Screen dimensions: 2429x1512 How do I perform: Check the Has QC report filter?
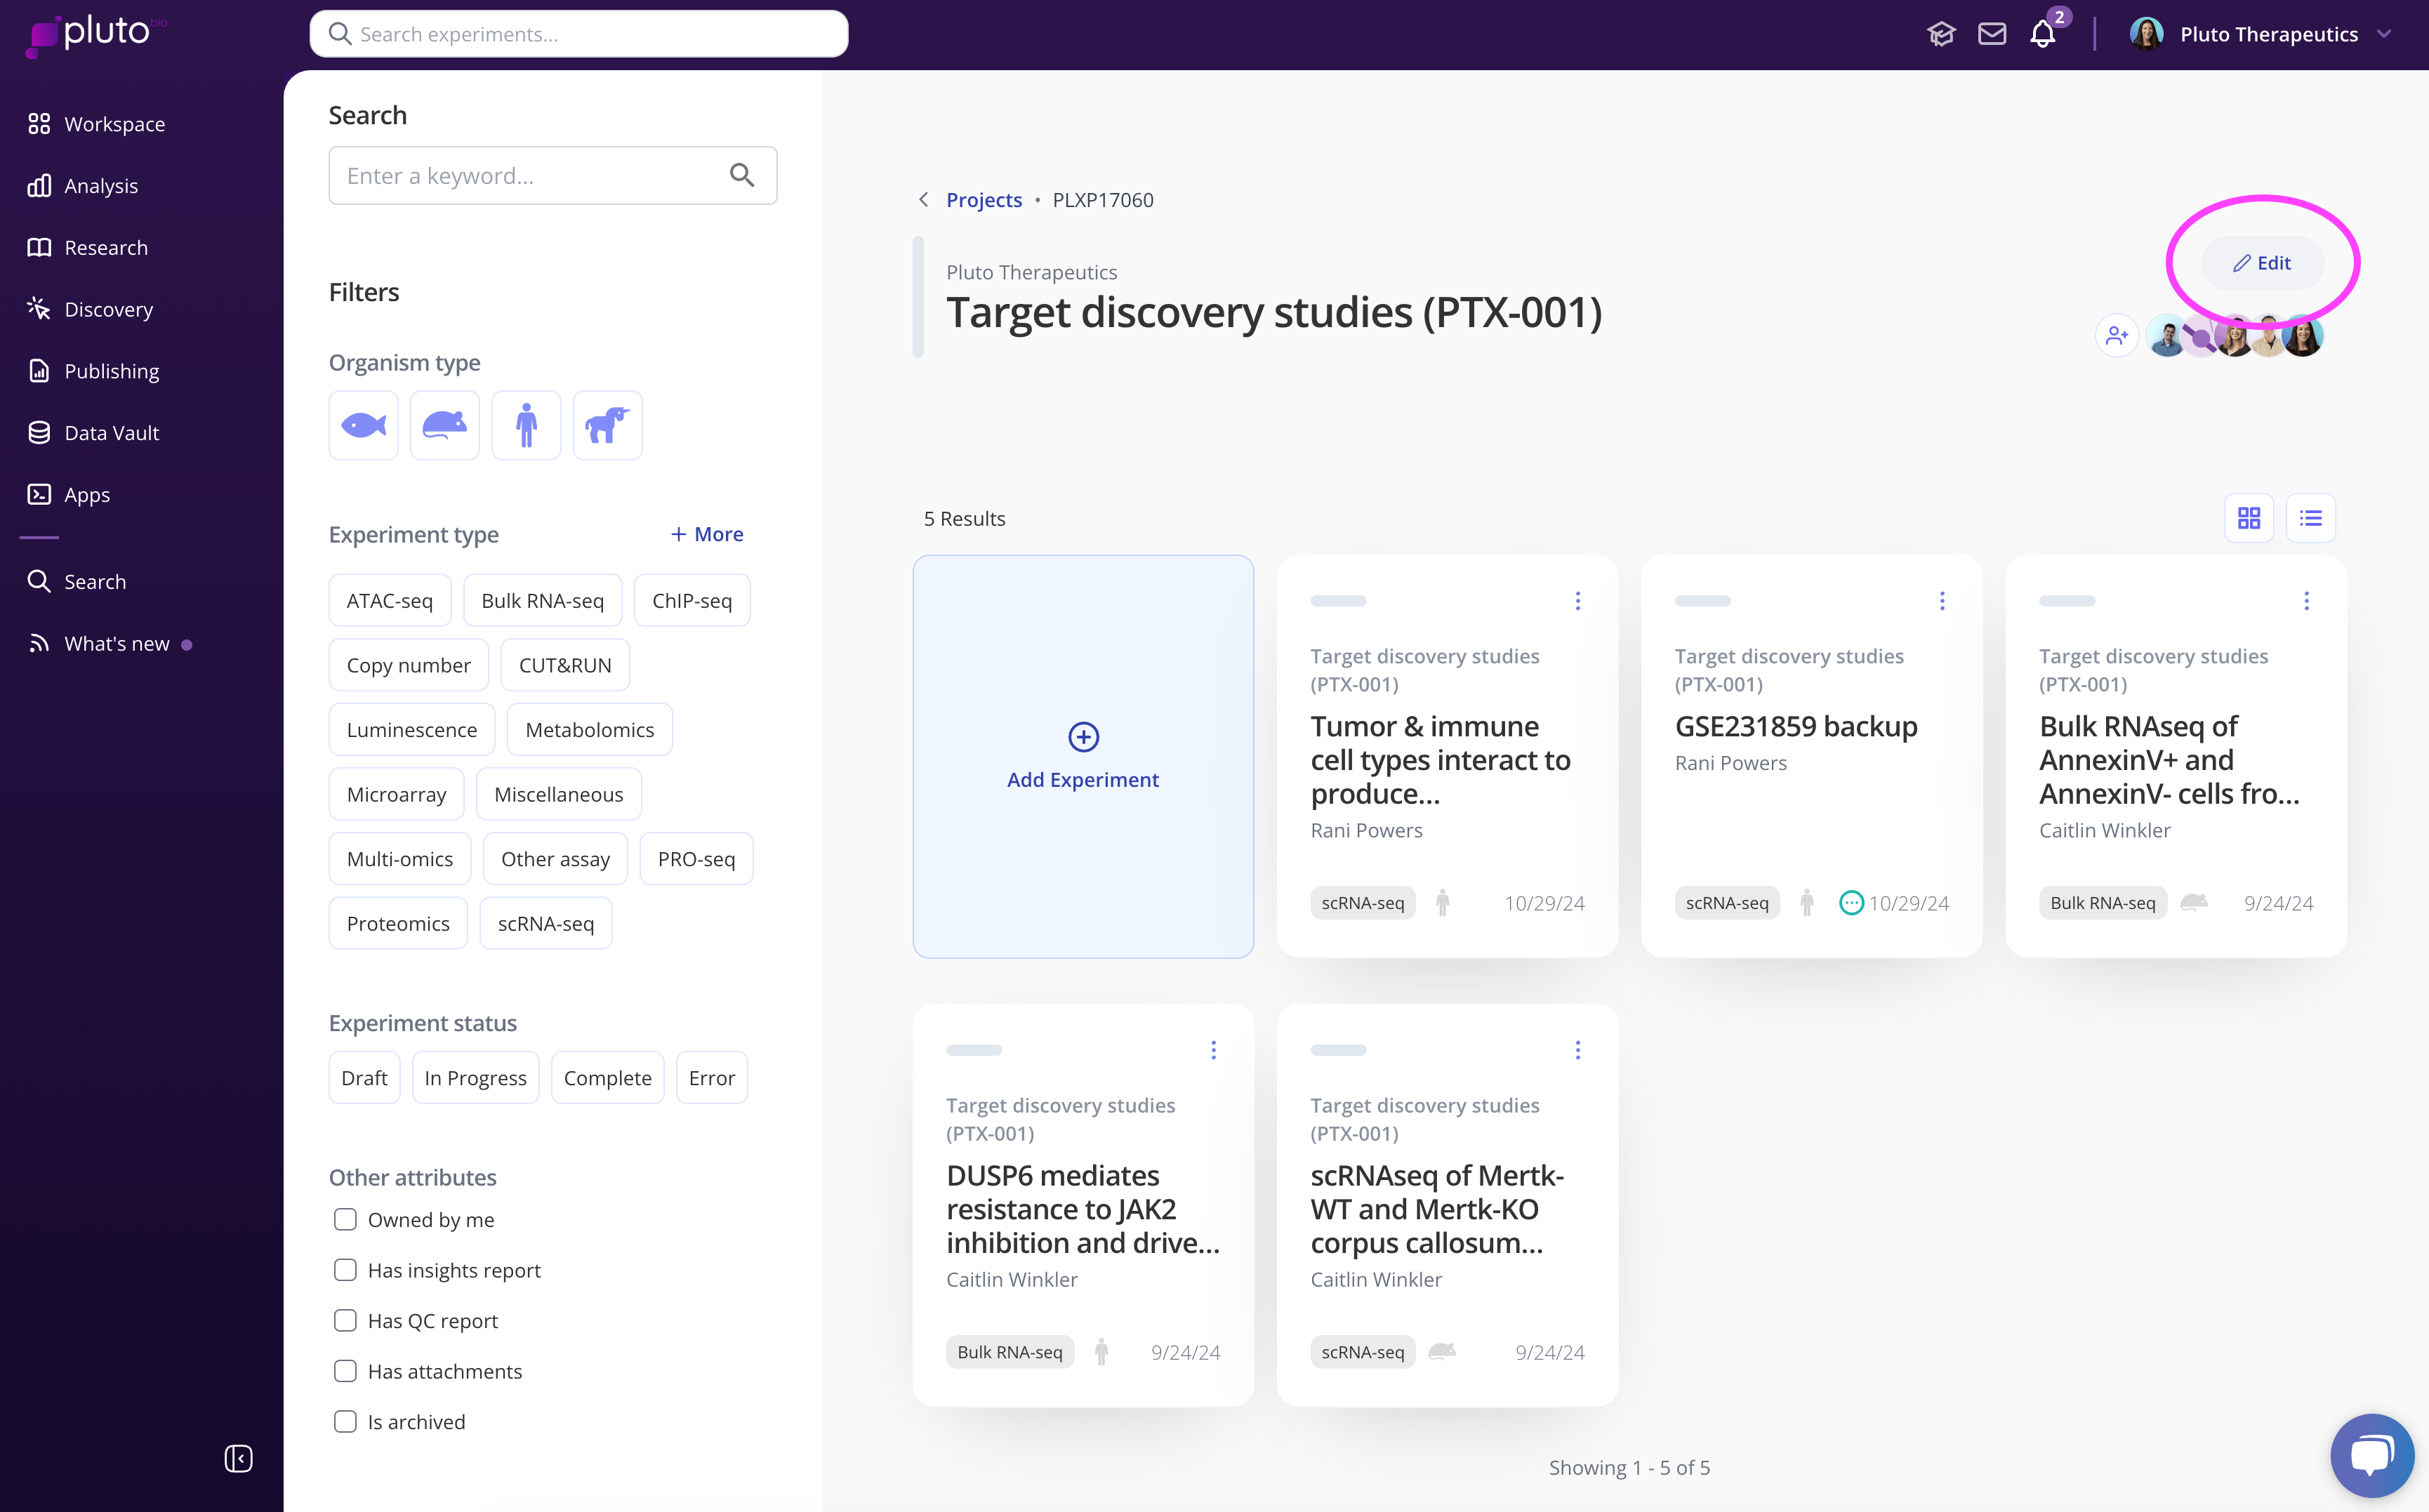click(x=345, y=1320)
